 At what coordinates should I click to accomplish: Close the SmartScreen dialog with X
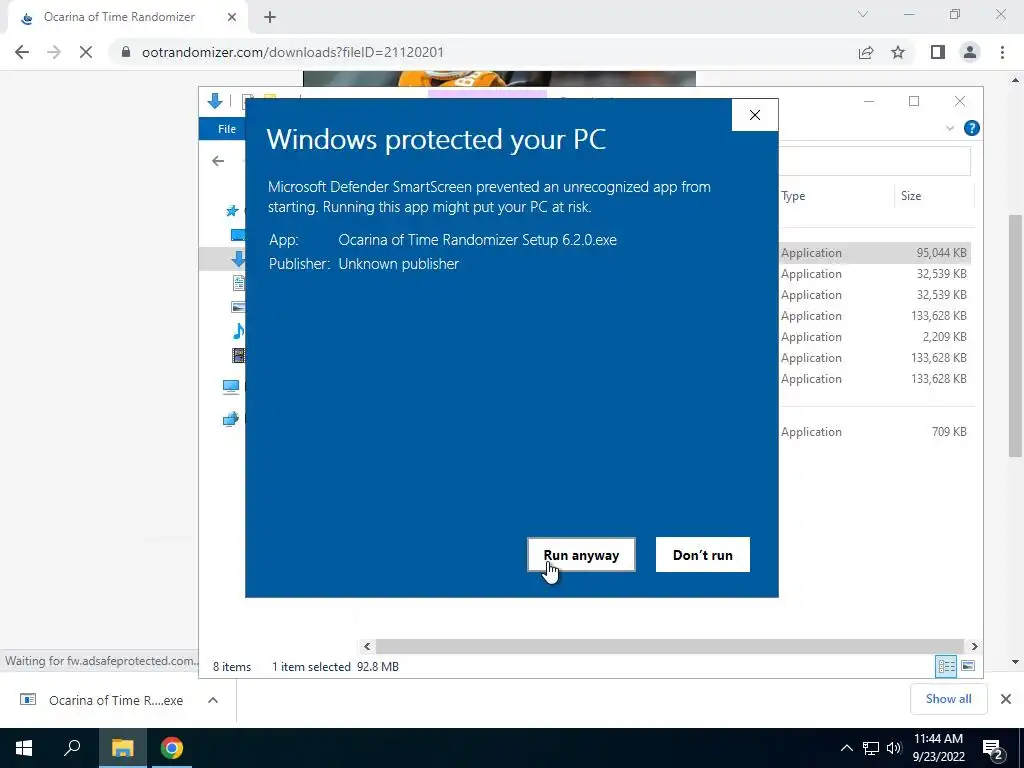tap(755, 115)
